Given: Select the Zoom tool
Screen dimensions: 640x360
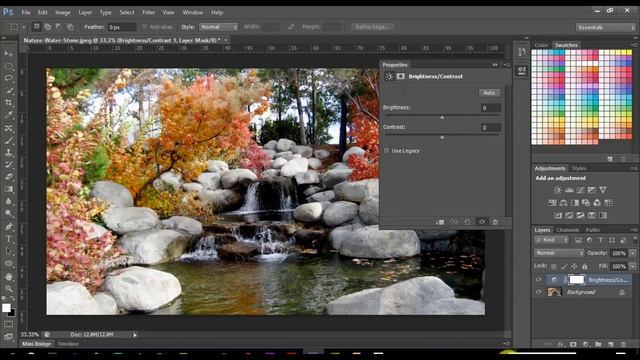Looking at the screenshot, I should click(x=8, y=289).
